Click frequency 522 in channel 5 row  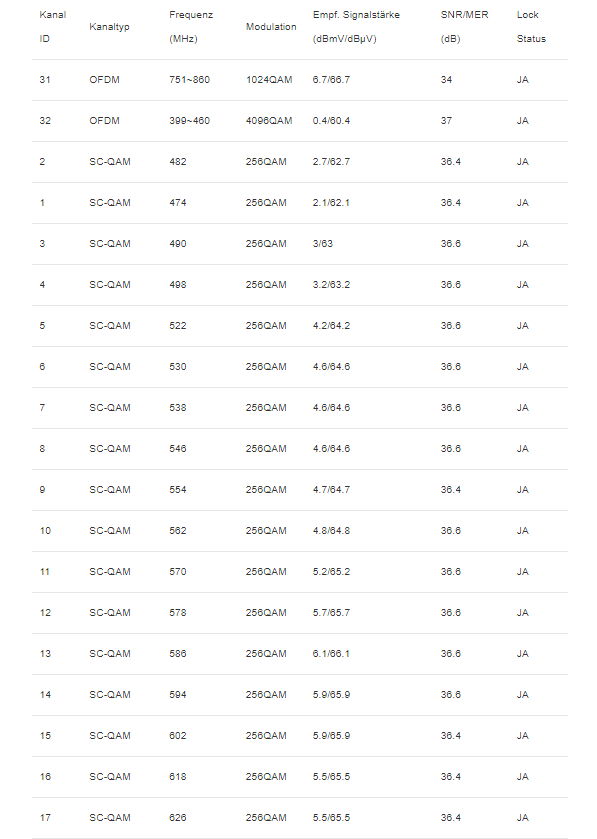coord(178,326)
